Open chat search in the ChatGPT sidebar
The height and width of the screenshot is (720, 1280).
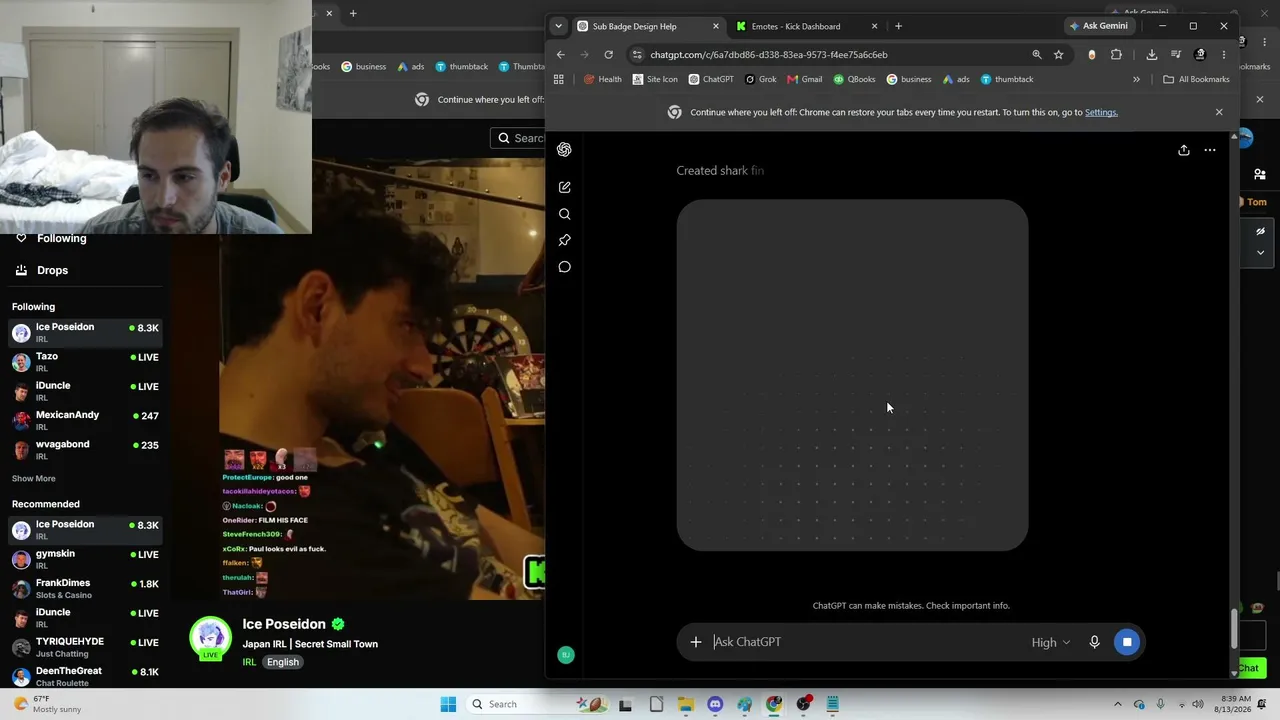point(564,214)
